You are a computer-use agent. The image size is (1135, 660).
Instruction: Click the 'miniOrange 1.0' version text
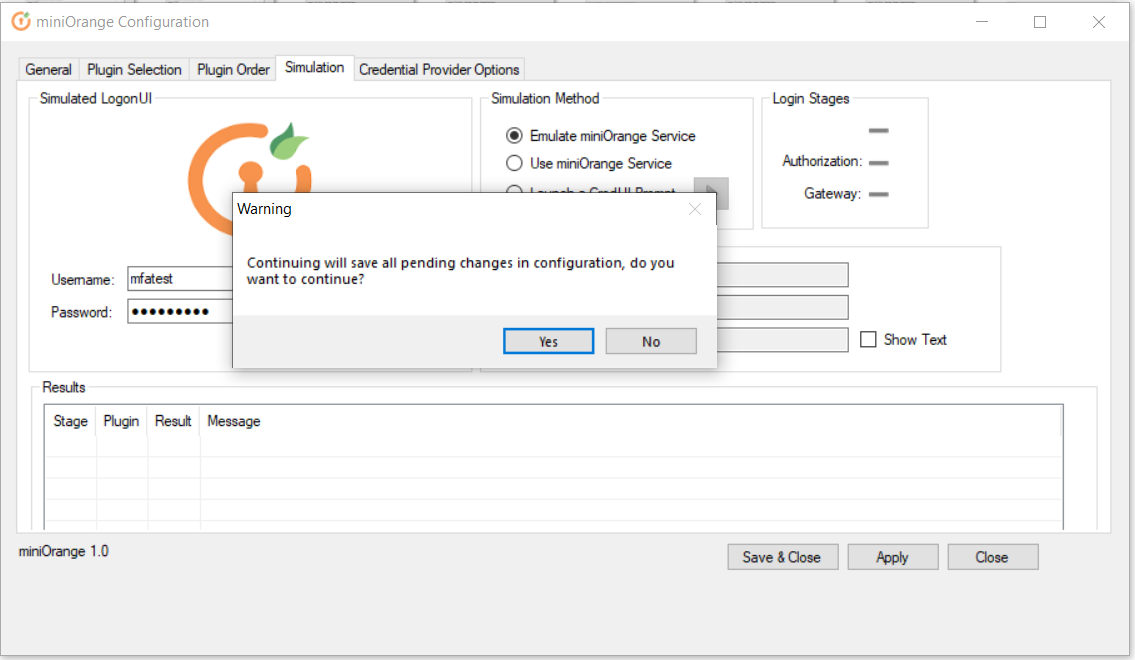tap(64, 551)
